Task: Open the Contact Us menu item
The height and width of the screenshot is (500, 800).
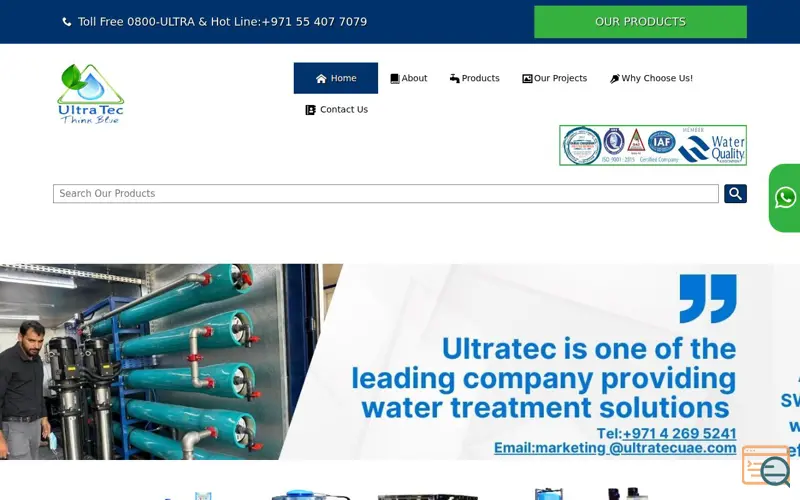Action: [336, 110]
